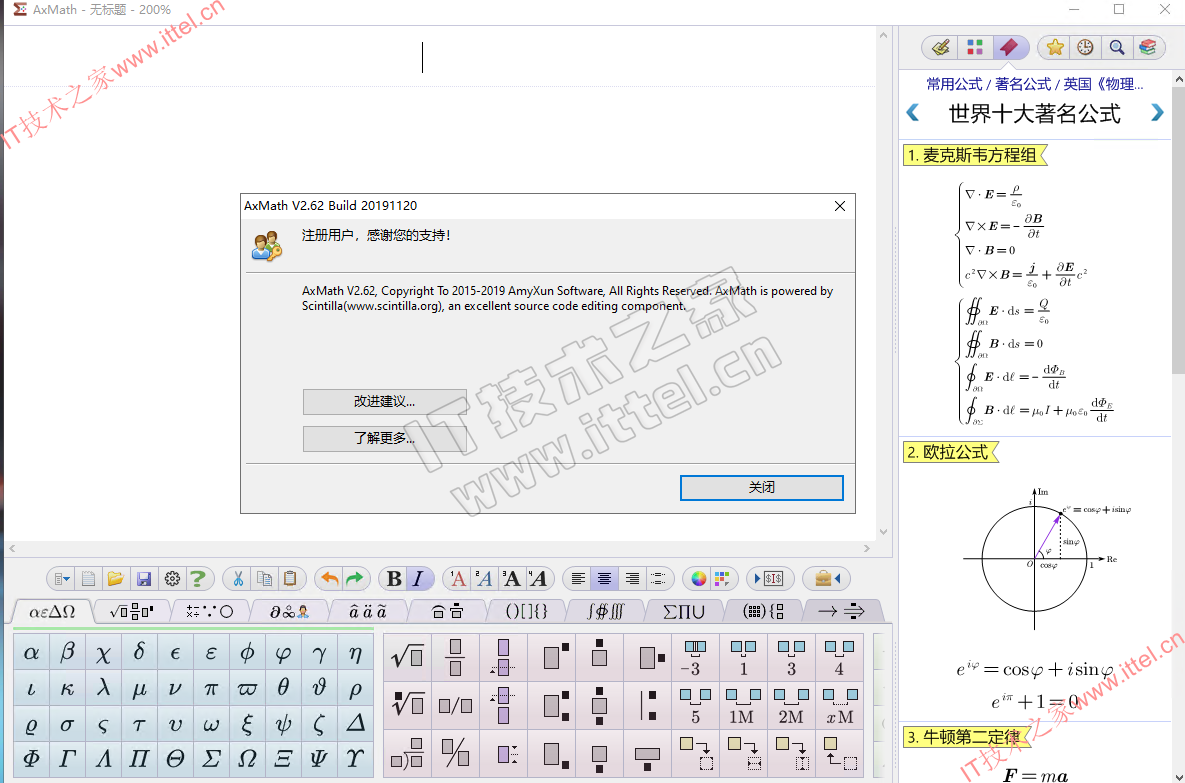Open the color palette grid
The height and width of the screenshot is (783, 1185).
coord(722,579)
